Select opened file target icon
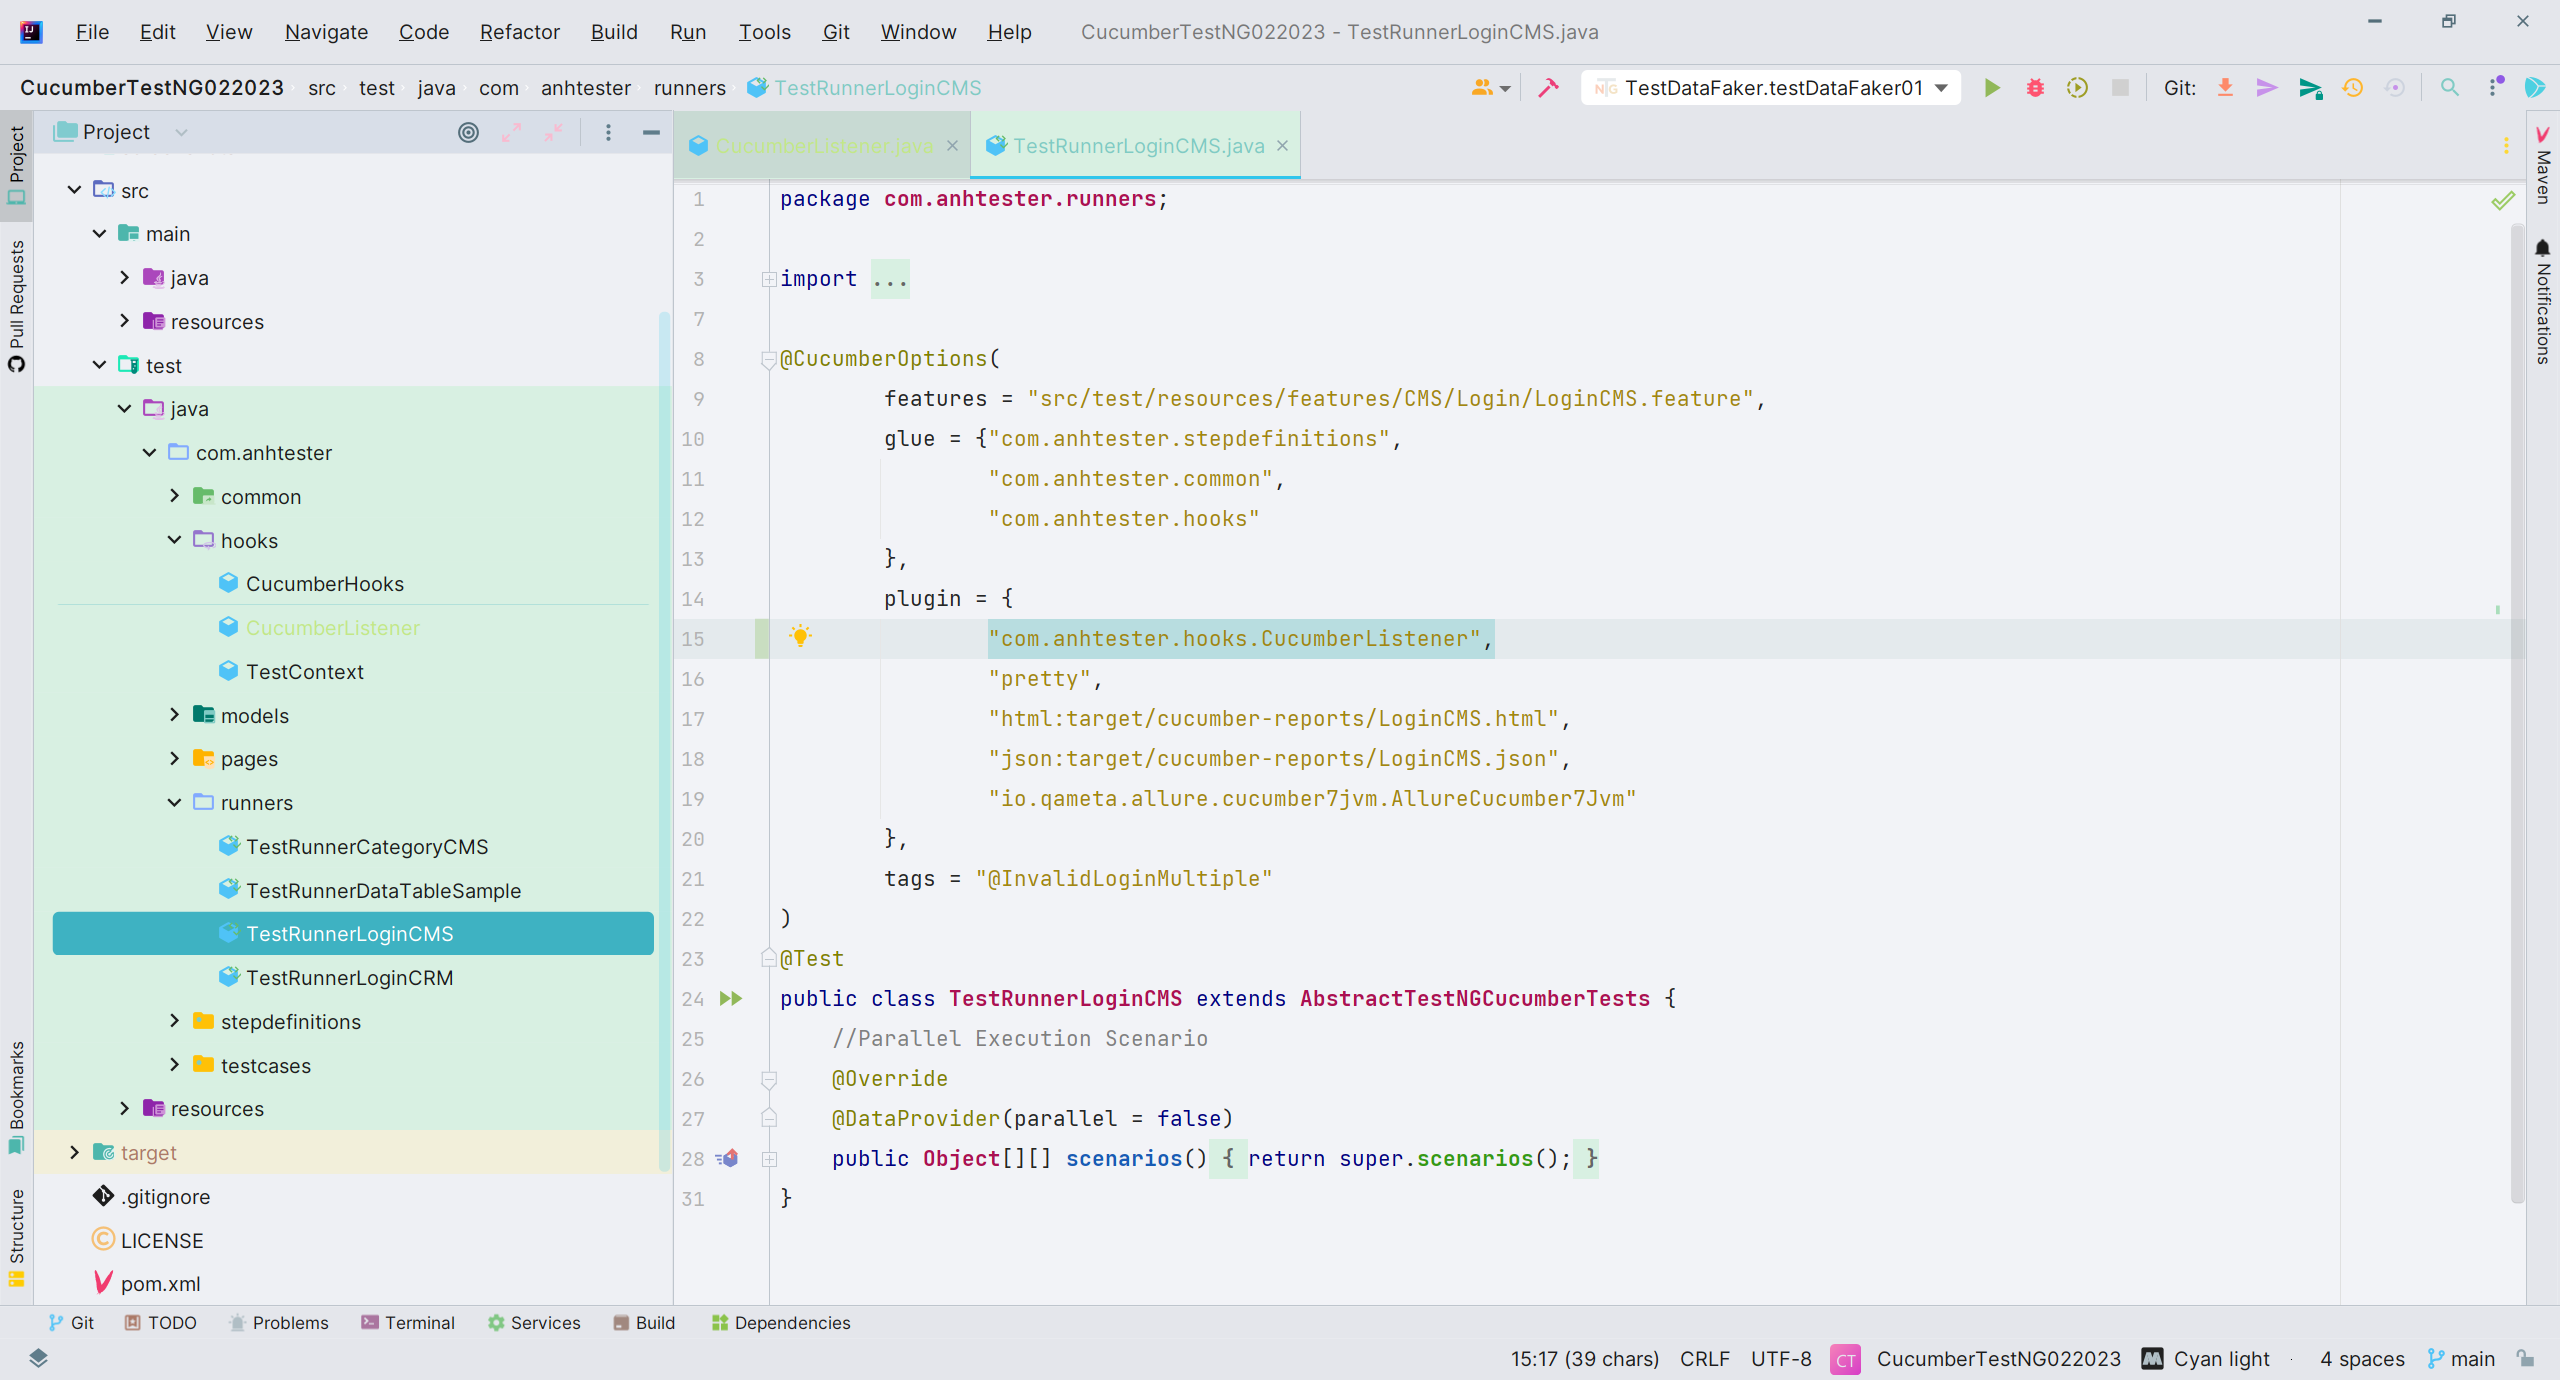The image size is (2560, 1380). tap(468, 132)
